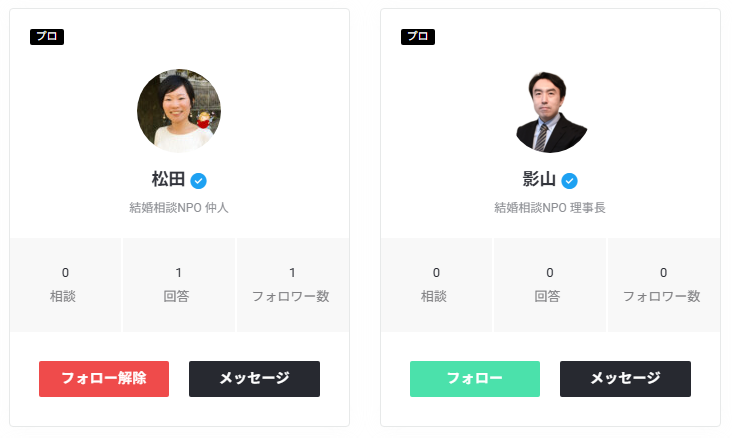Image resolution: width=732 pixels, height=438 pixels.
Task: View 影山's 回答 count
Action: click(550, 284)
